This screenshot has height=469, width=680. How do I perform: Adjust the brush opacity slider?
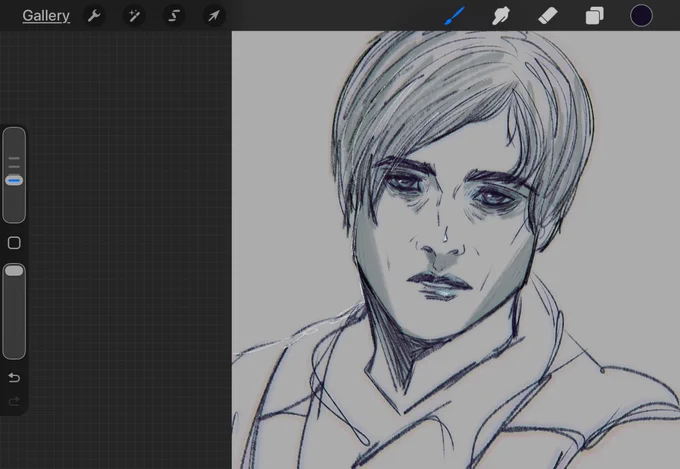pyautogui.click(x=14, y=311)
